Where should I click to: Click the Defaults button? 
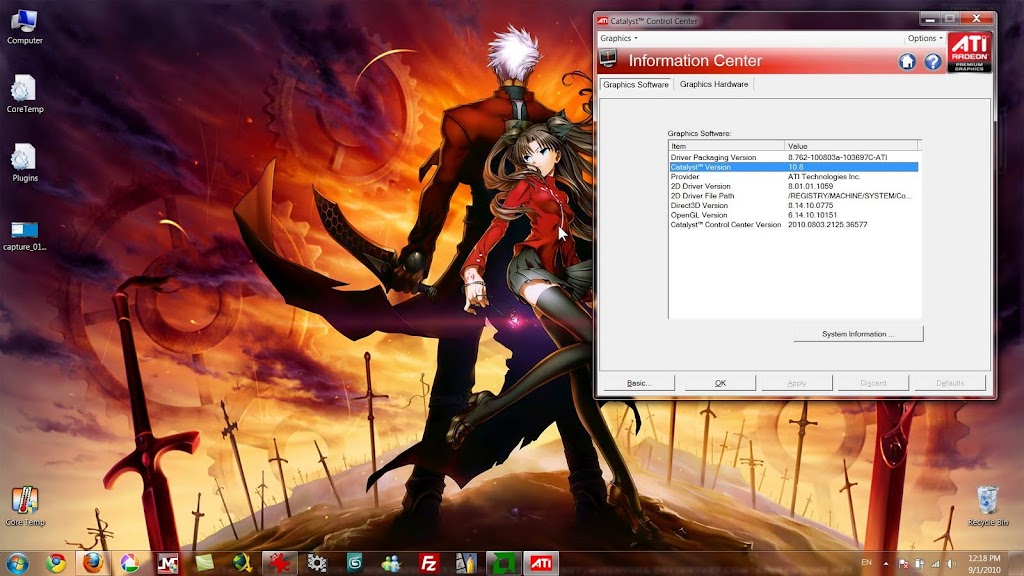(950, 383)
